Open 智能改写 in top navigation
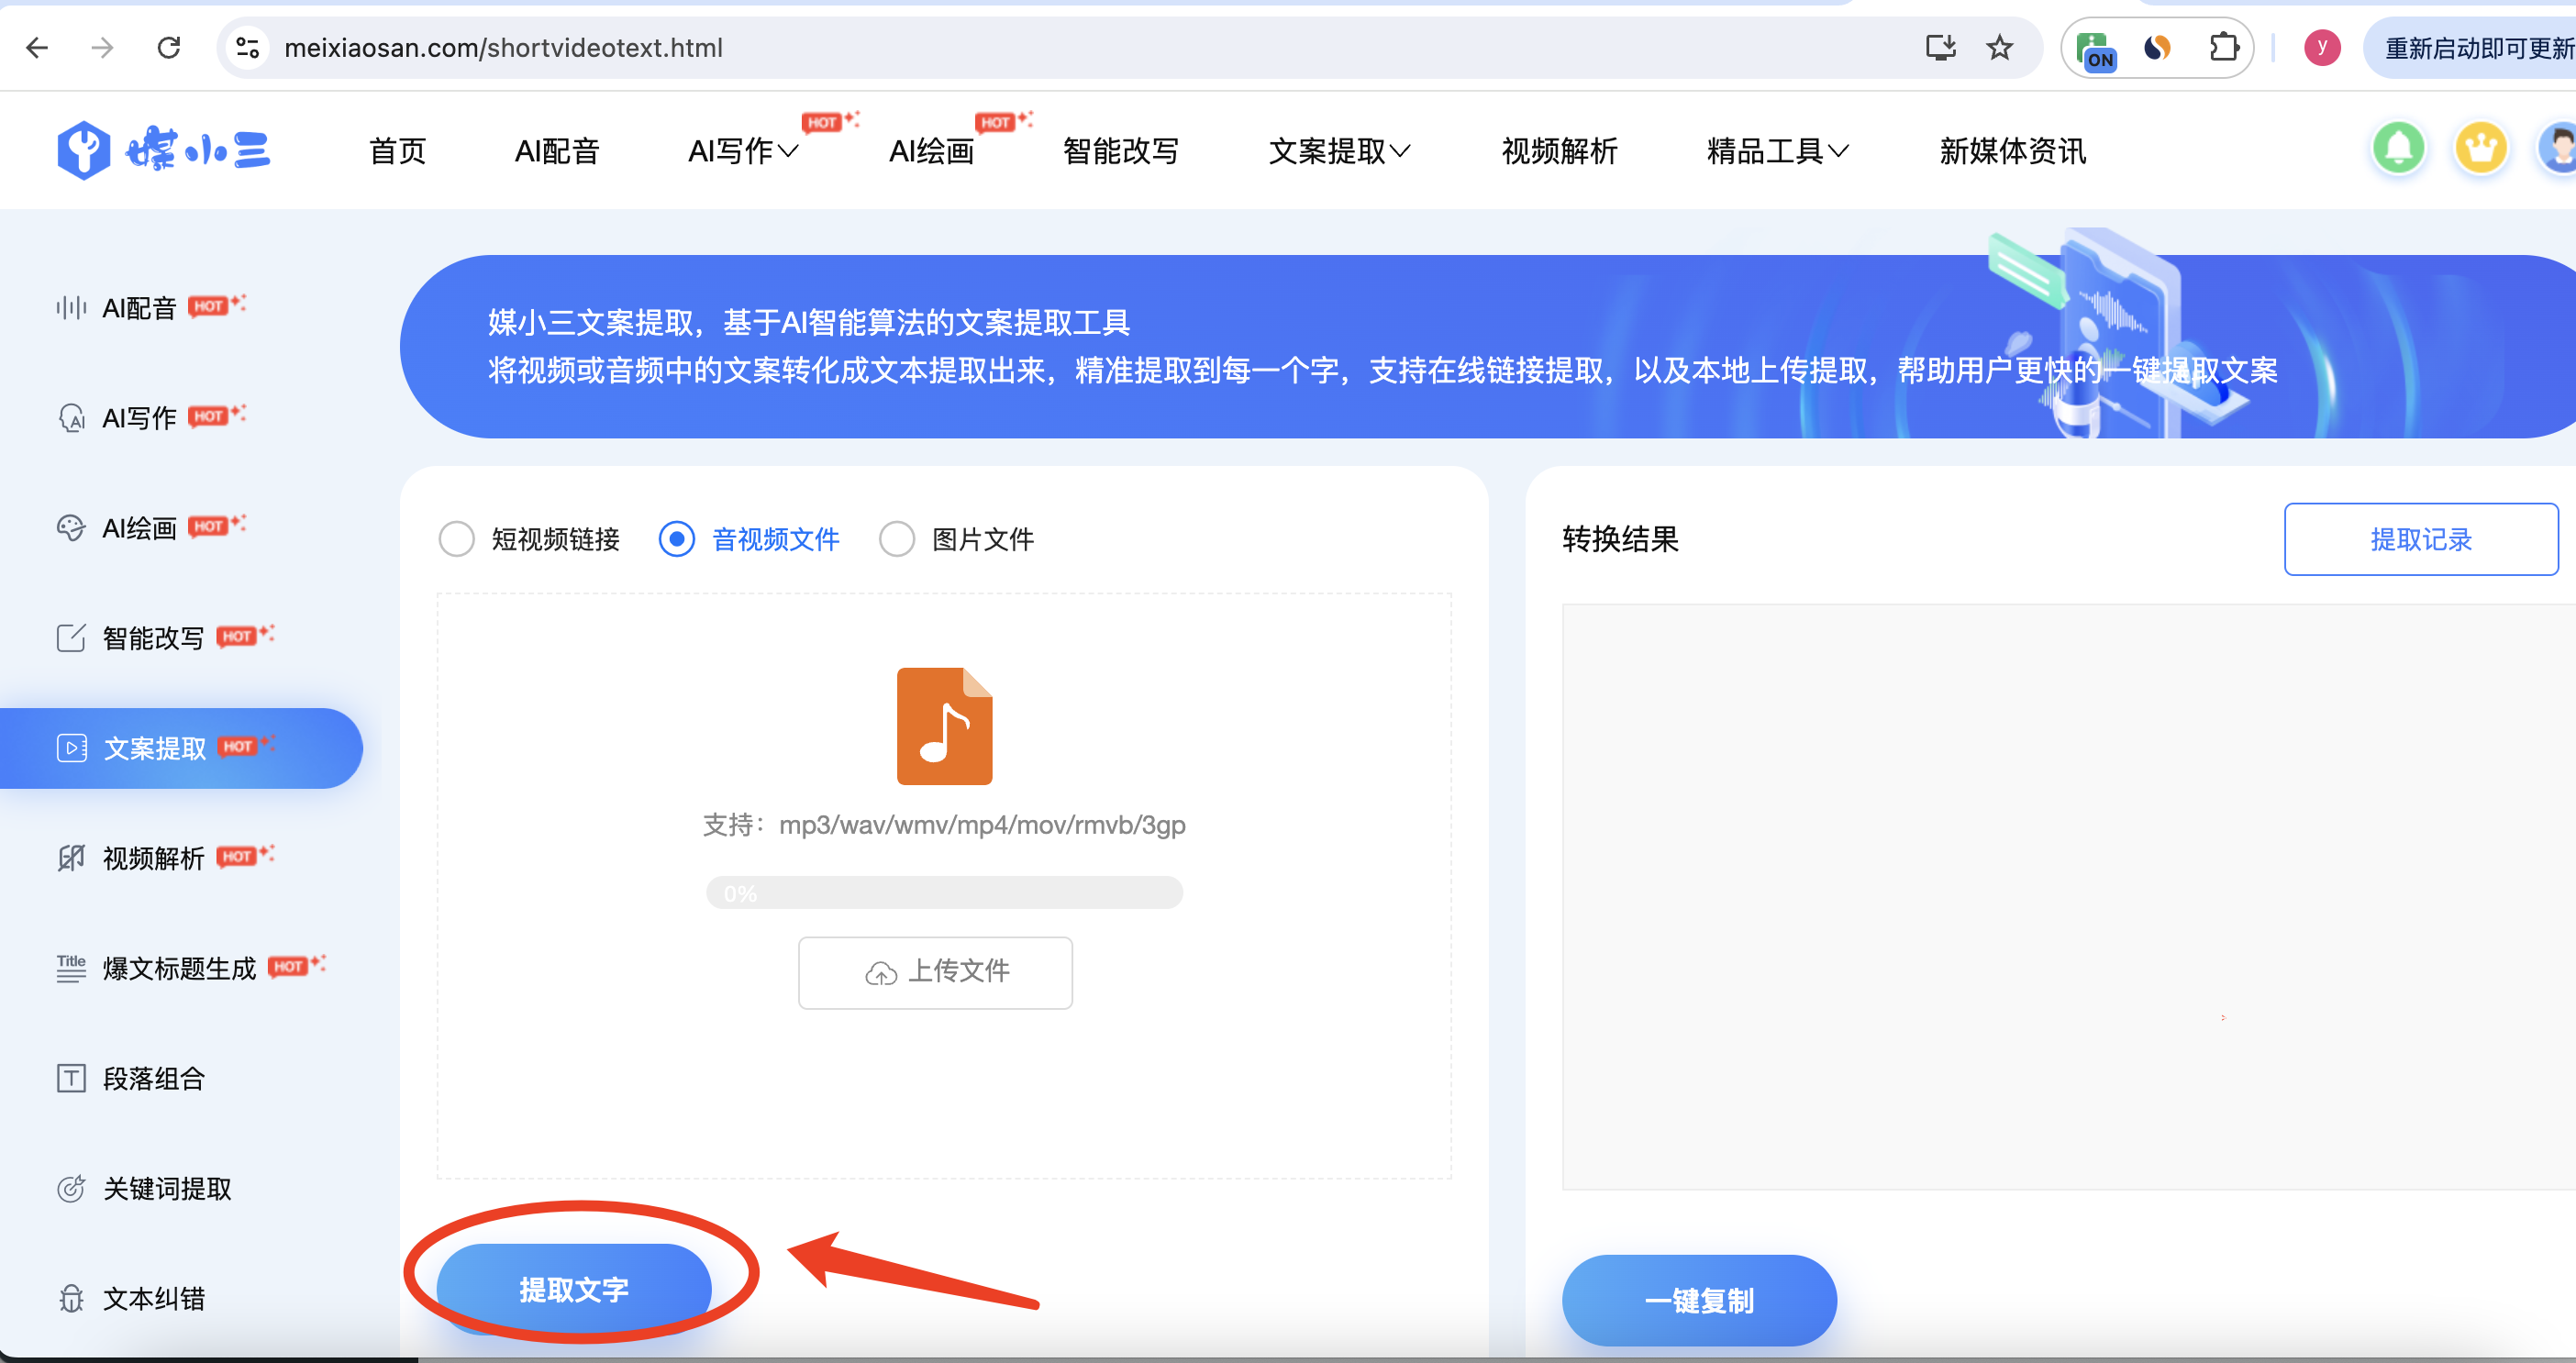The width and height of the screenshot is (2576, 1363). [x=1121, y=151]
